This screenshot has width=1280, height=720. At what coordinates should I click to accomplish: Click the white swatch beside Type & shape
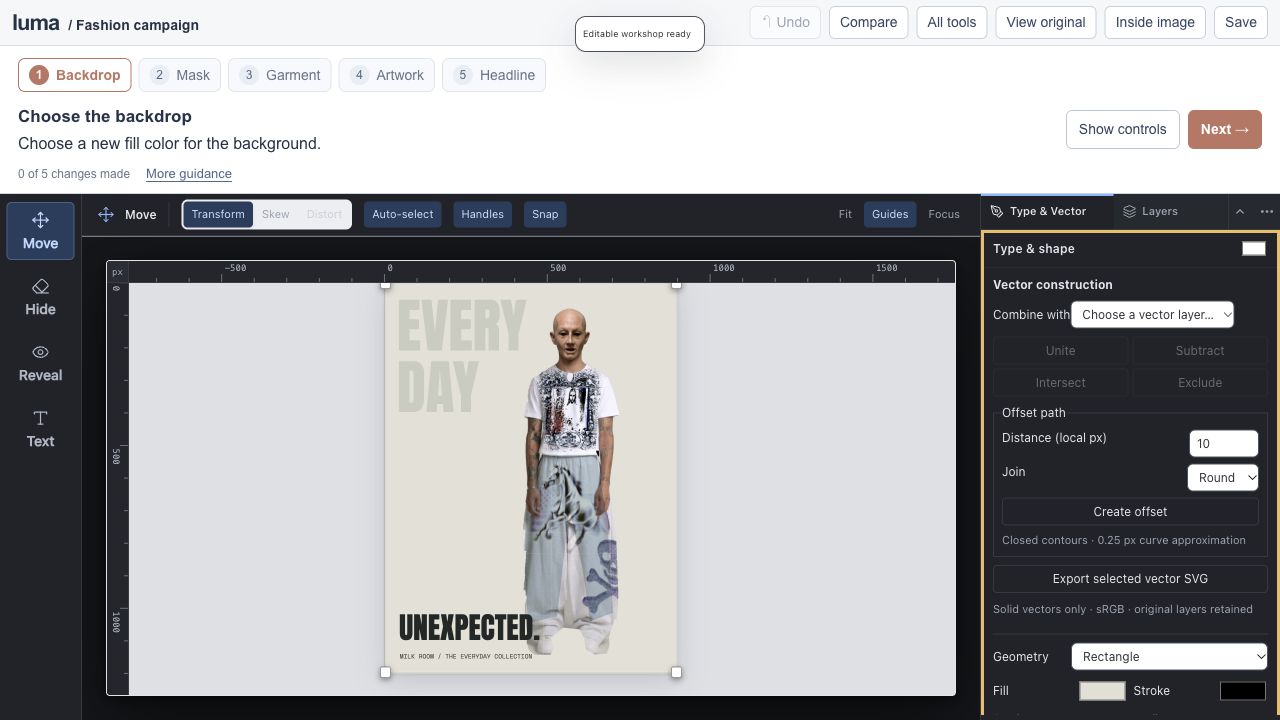tap(1254, 249)
